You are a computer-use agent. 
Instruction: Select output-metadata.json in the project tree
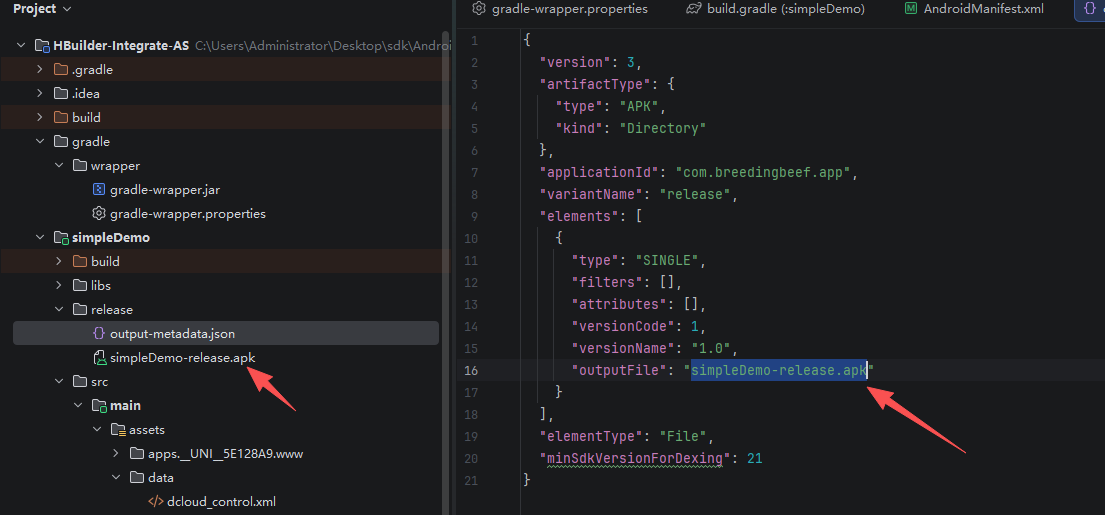click(x=226, y=333)
